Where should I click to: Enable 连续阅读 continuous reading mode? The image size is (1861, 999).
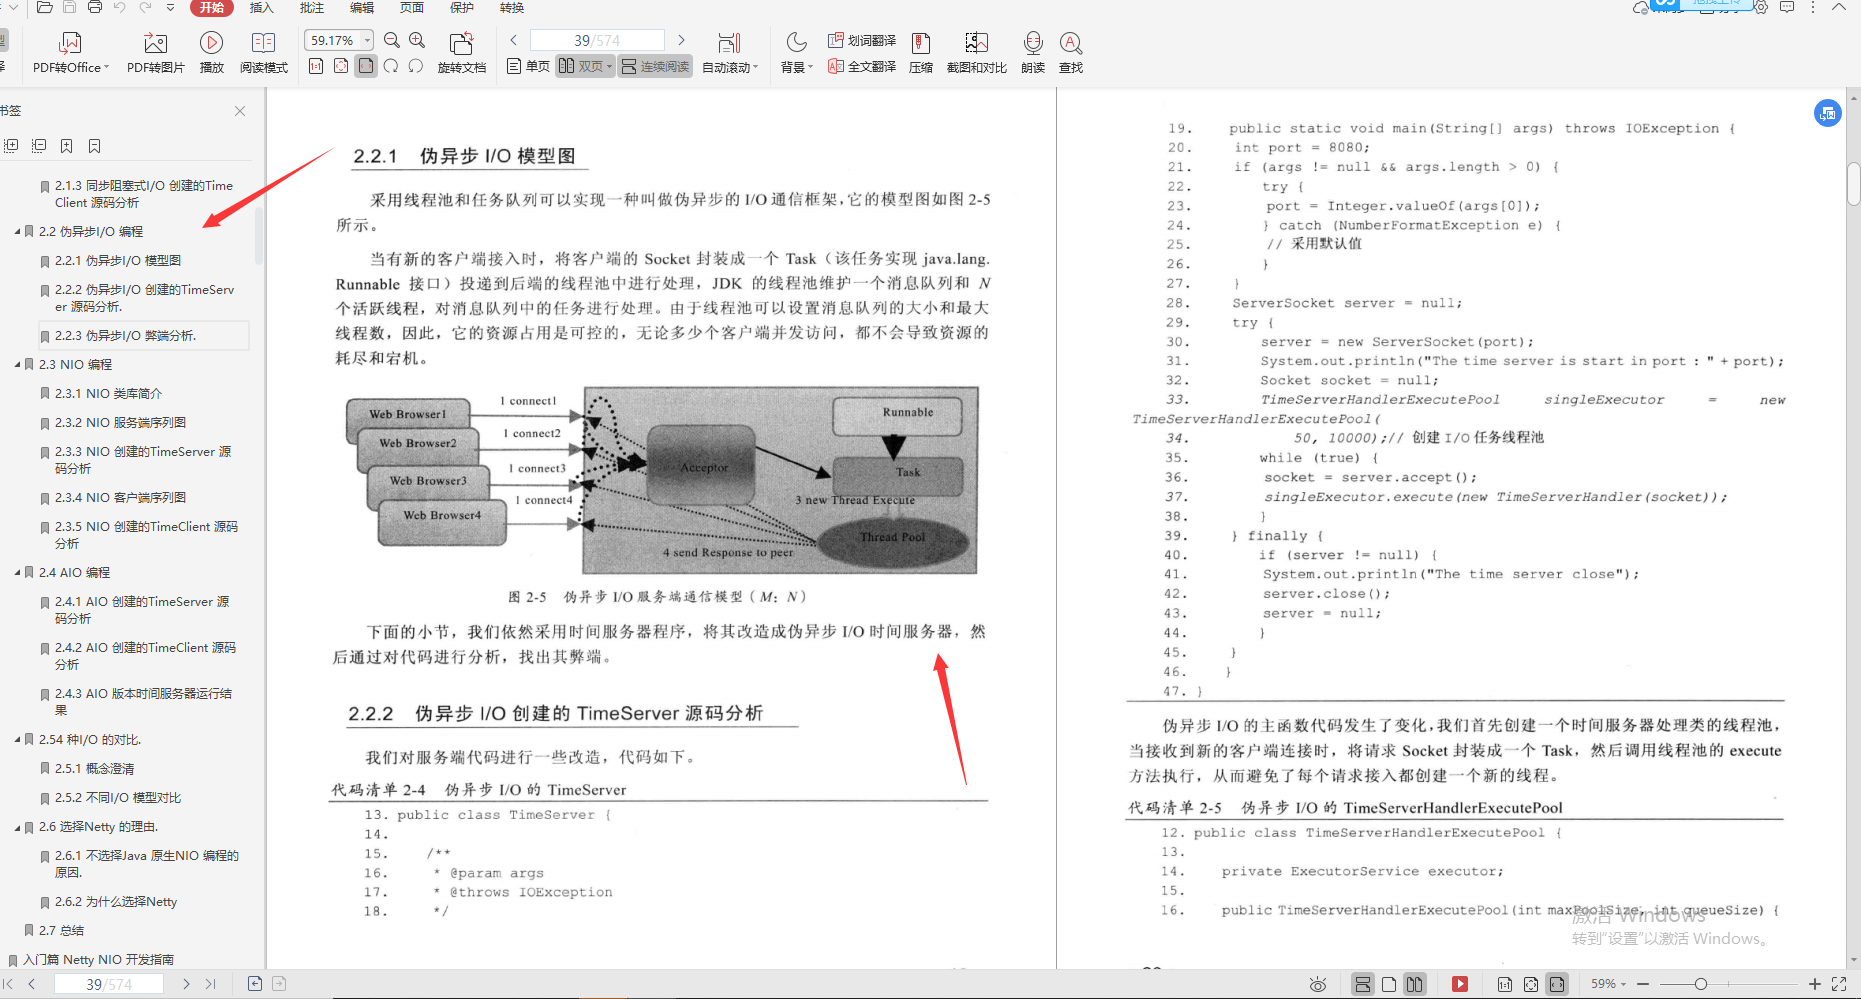coord(655,66)
